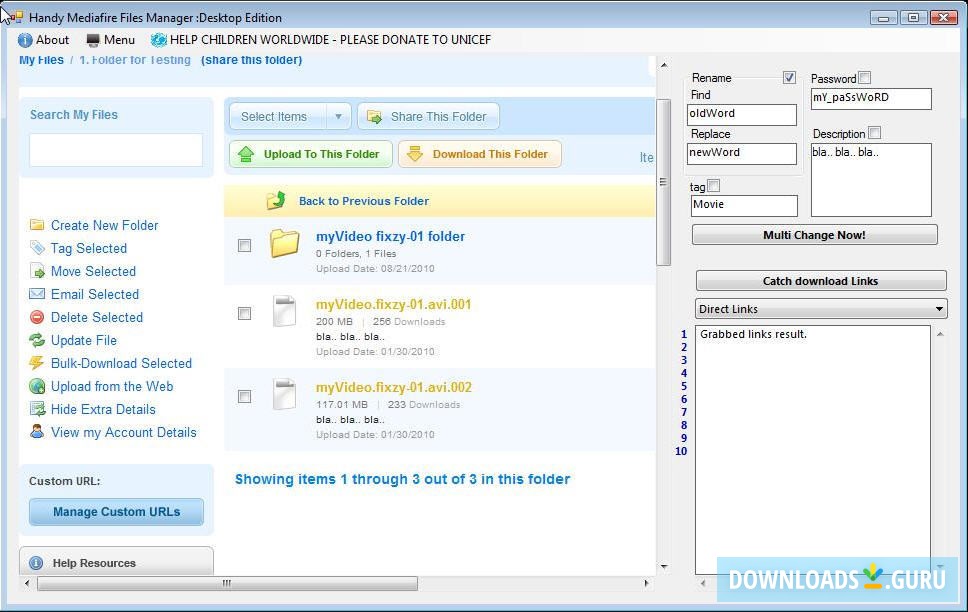Click the Replace field containing newWord
The height and width of the screenshot is (612, 968).
pos(741,153)
